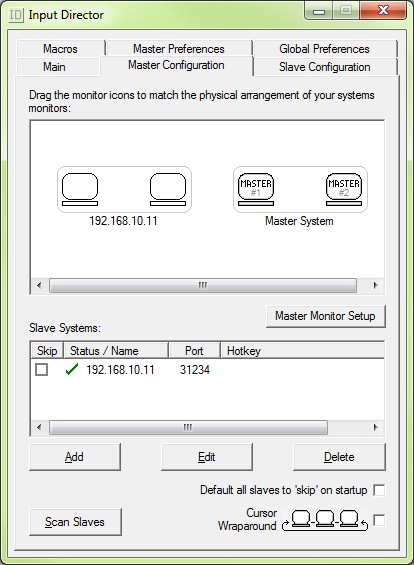Tick the Skip checkbox for 192.168.10.11
Screen dimensions: 414x565
(x=41, y=370)
